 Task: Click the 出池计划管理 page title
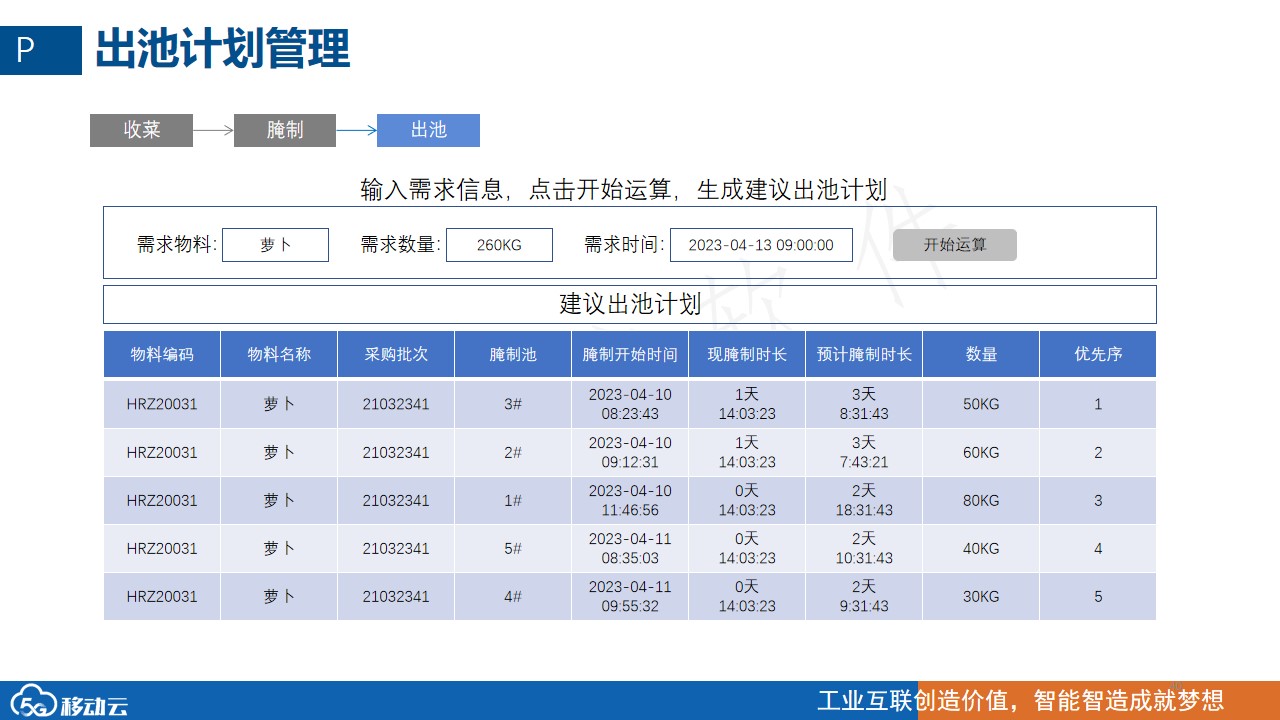222,49
